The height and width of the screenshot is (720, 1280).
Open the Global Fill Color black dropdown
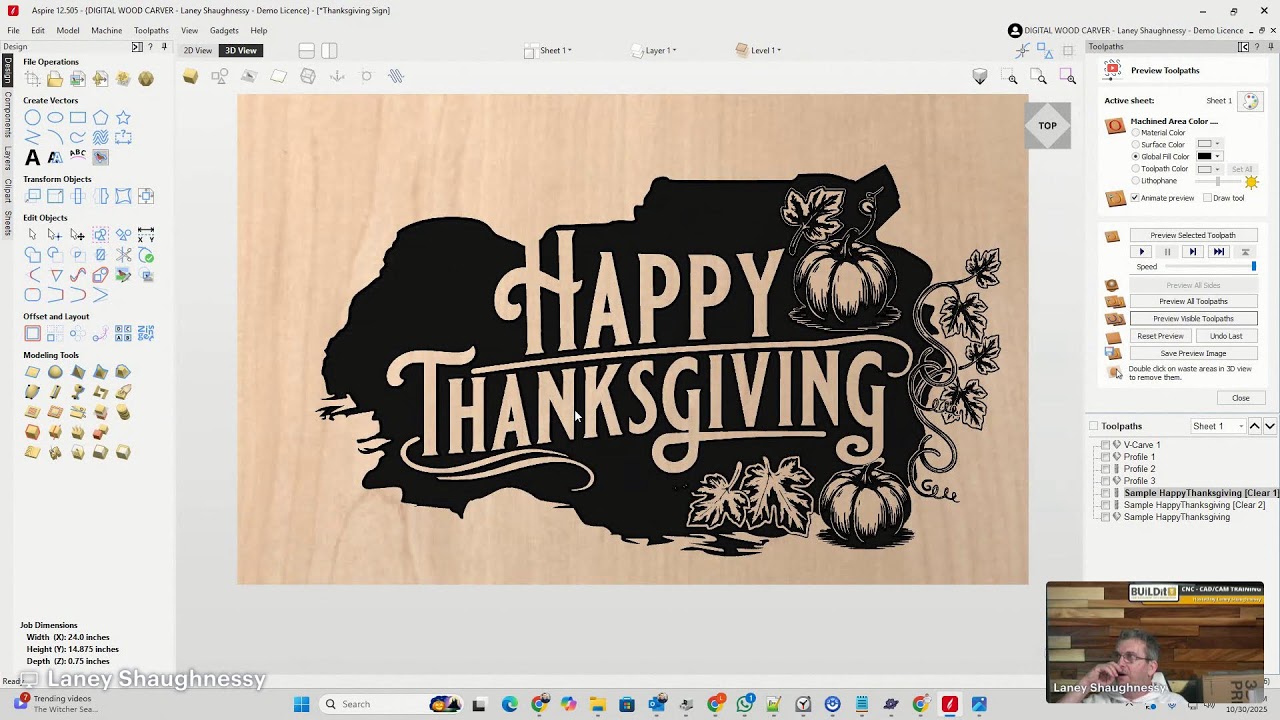coord(1209,156)
